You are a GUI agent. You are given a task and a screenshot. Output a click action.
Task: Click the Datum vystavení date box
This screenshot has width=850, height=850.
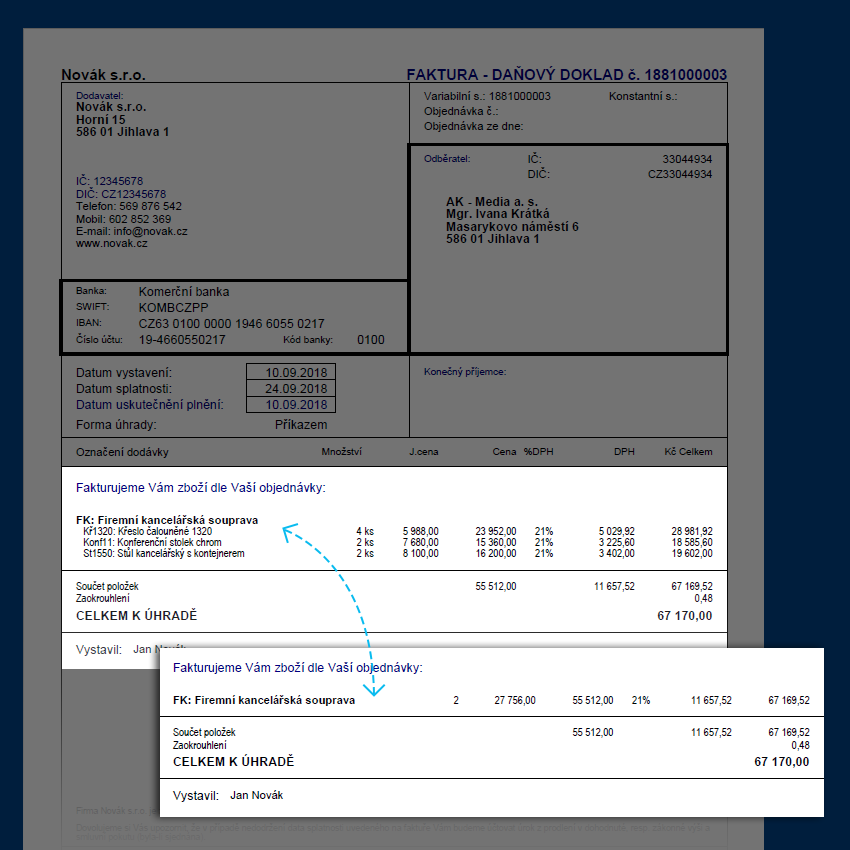coord(291,372)
